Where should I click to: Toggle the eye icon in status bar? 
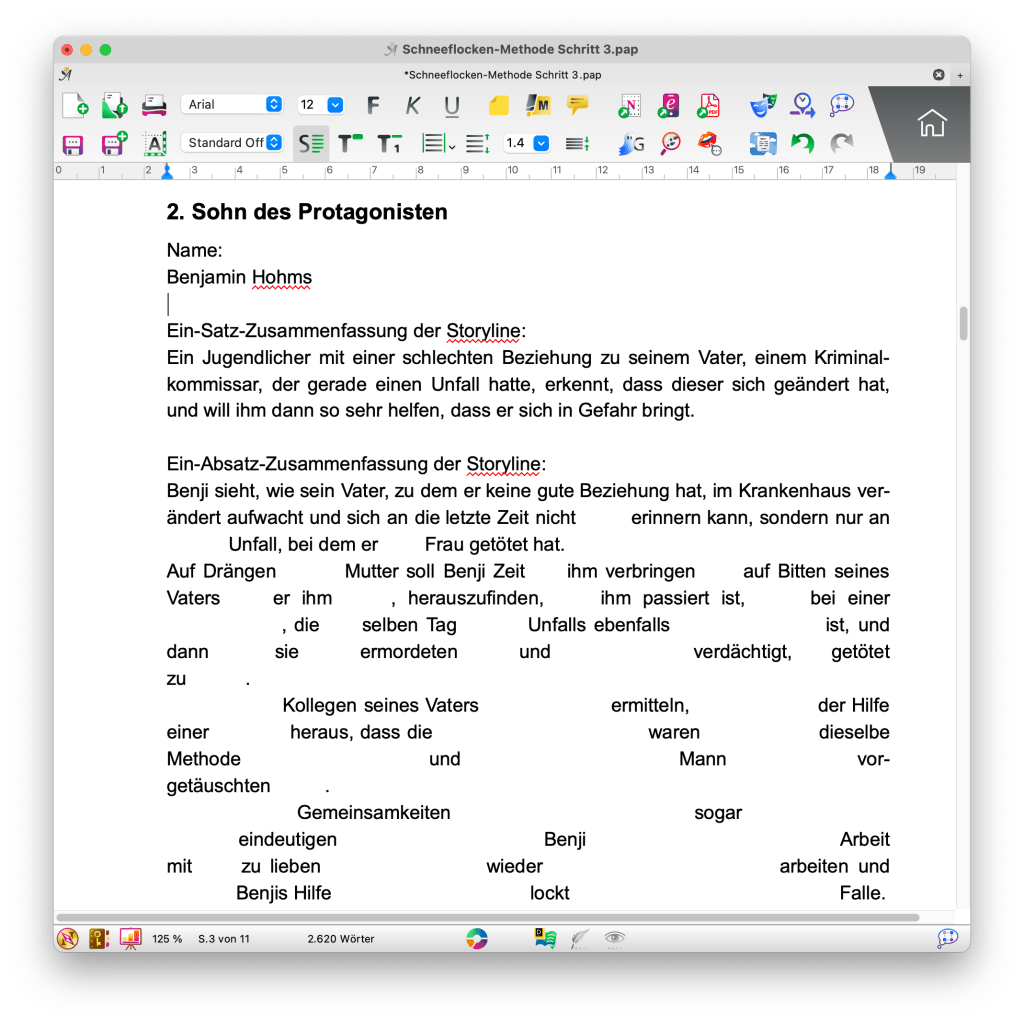click(614, 938)
